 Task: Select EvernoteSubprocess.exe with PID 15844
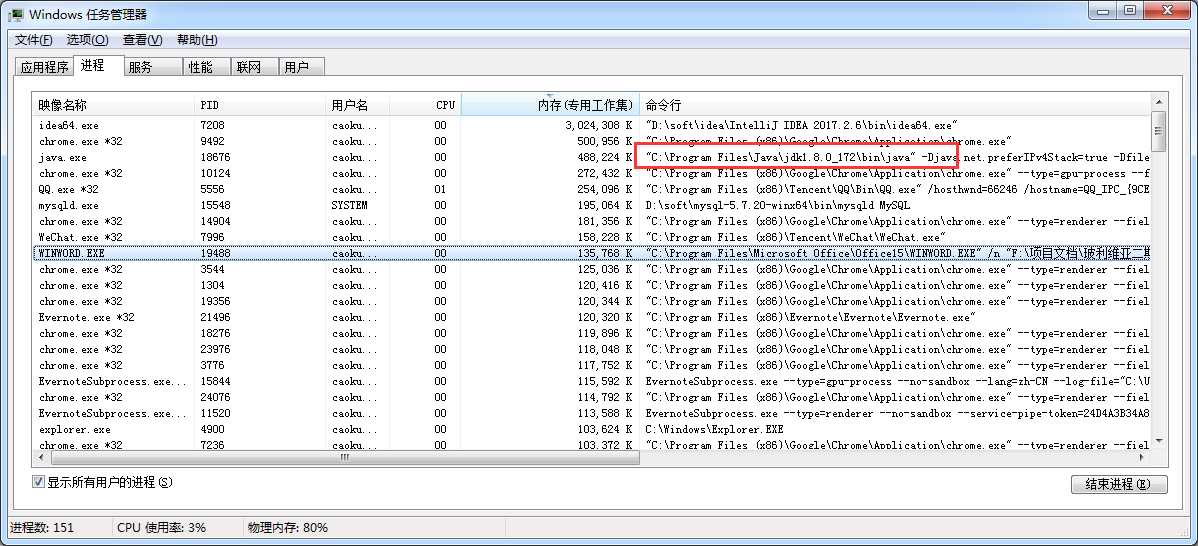pos(591,381)
